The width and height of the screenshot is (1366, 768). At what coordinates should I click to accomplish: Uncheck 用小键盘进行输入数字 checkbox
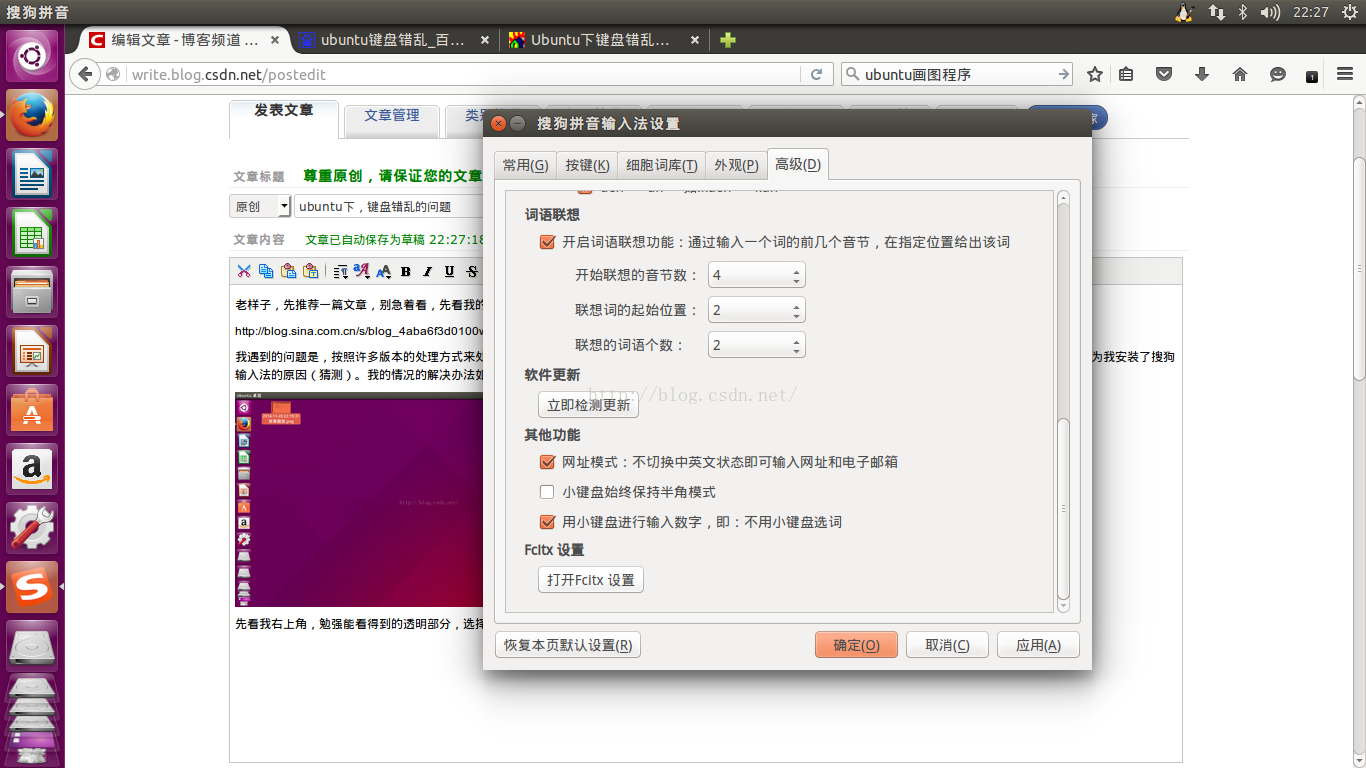(547, 522)
